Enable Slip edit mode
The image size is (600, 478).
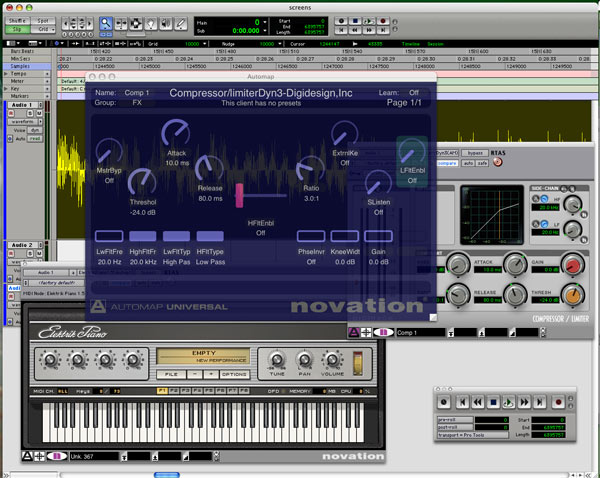[17, 29]
